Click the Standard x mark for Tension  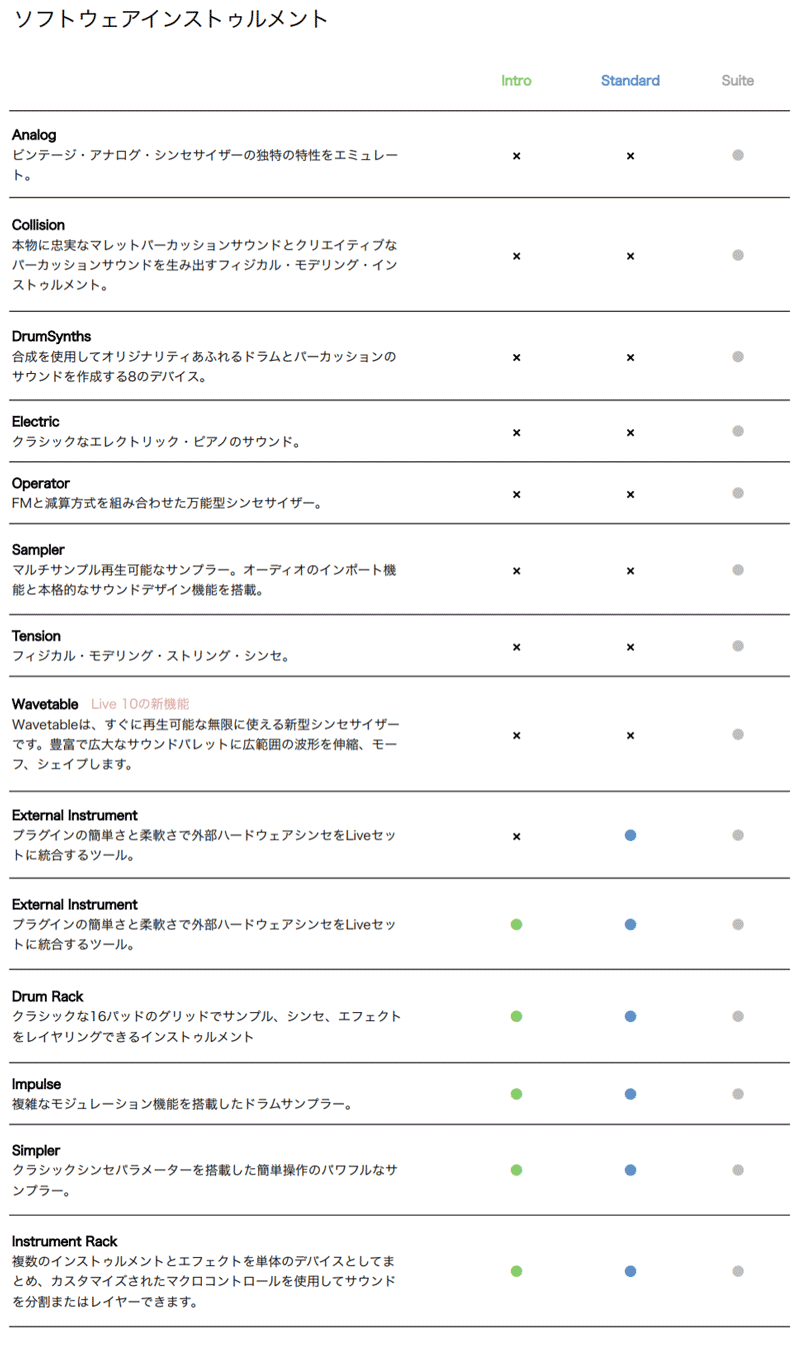[x=630, y=647]
